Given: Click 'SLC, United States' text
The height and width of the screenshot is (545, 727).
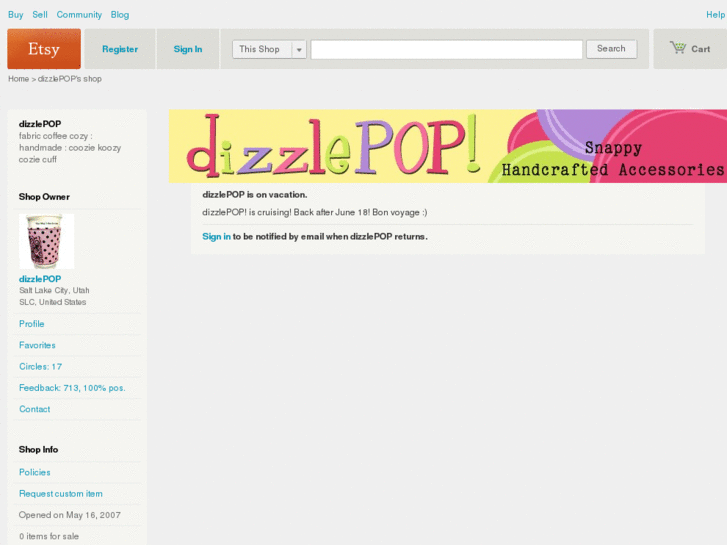Looking at the screenshot, I should click(52, 302).
